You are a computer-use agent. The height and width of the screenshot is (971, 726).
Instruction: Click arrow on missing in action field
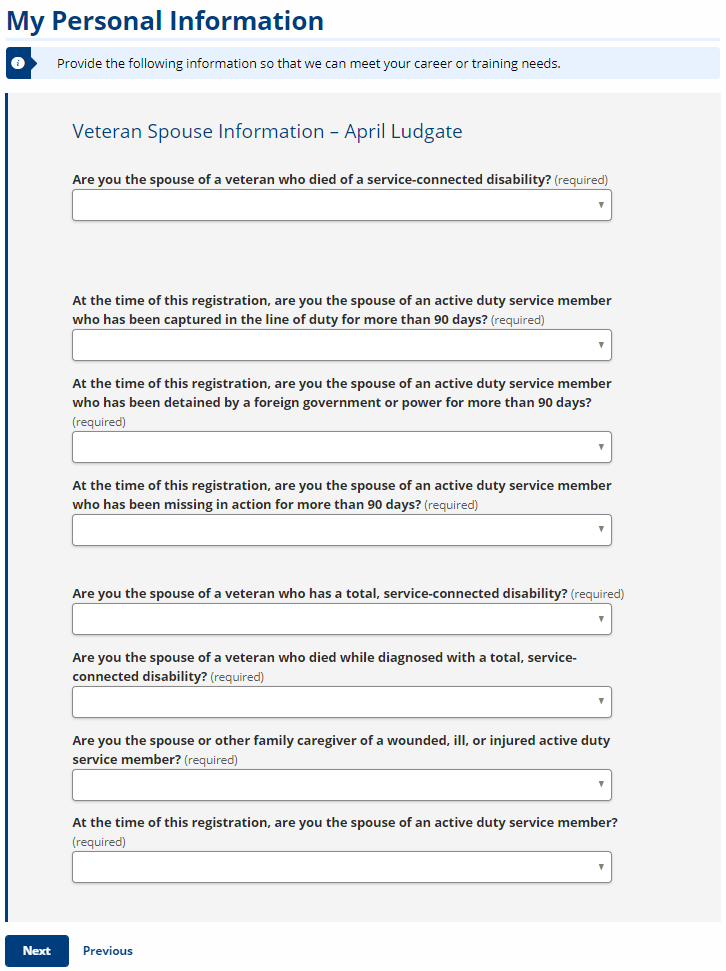click(x=601, y=529)
